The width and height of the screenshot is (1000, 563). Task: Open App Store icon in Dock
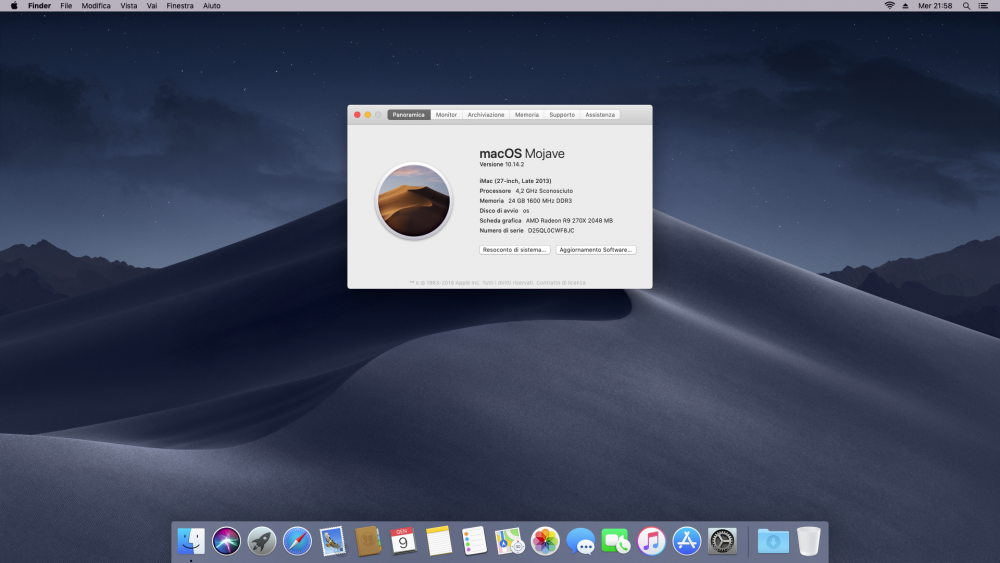[x=687, y=541]
